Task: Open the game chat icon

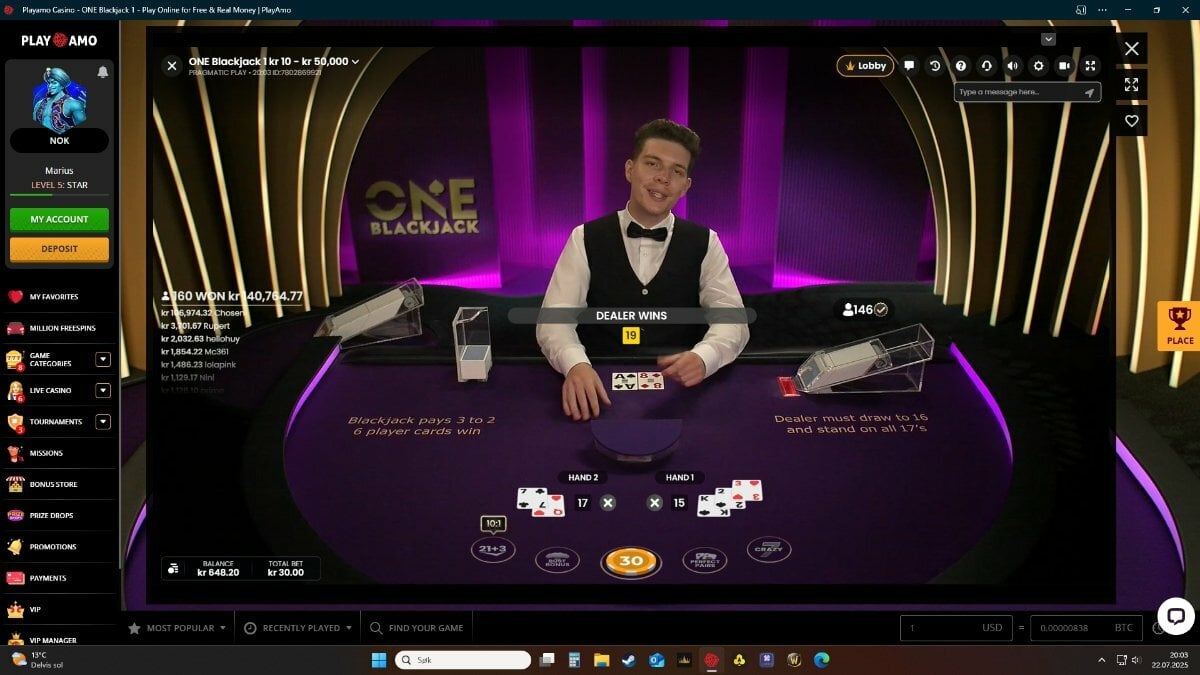Action: (909, 66)
